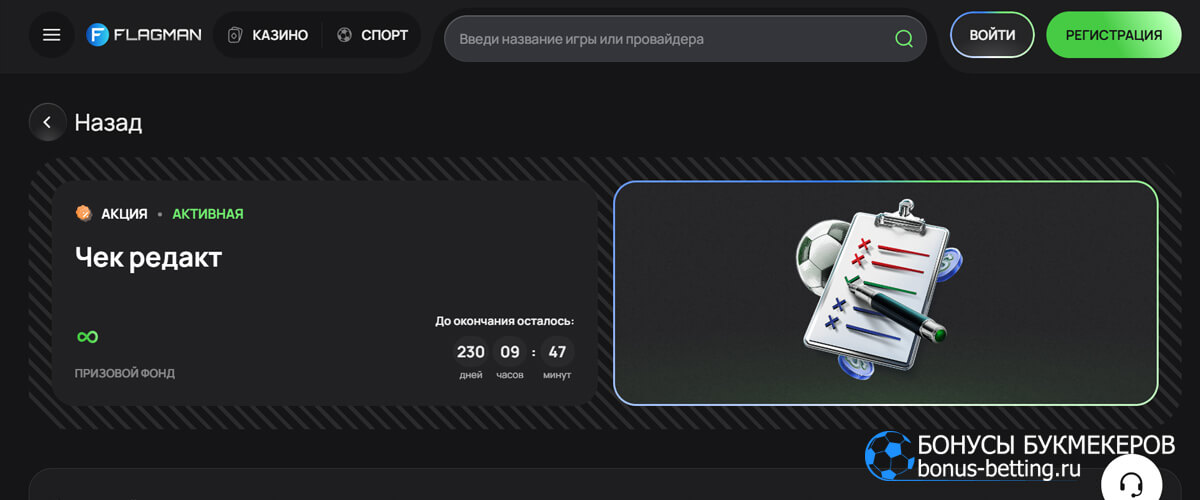The height and width of the screenshot is (500, 1200).
Task: Open the hamburger menu
Action: pyautogui.click(x=51, y=36)
